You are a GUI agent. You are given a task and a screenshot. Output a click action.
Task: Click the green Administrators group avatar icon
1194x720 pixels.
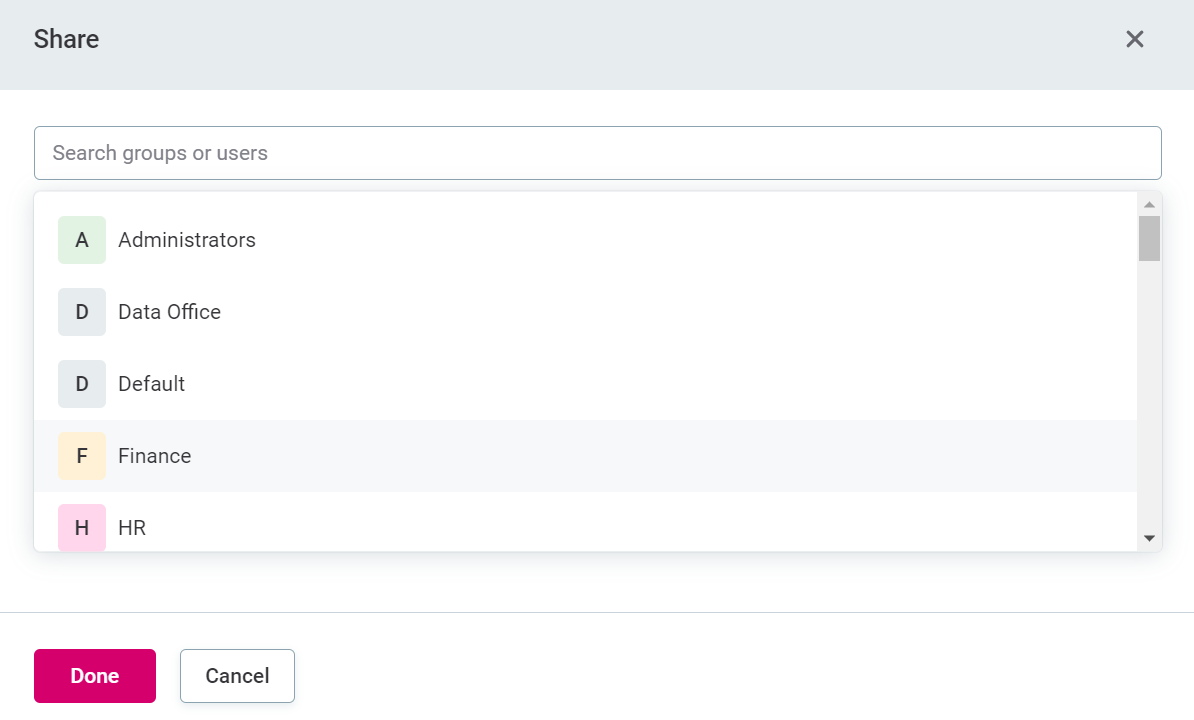click(x=82, y=240)
